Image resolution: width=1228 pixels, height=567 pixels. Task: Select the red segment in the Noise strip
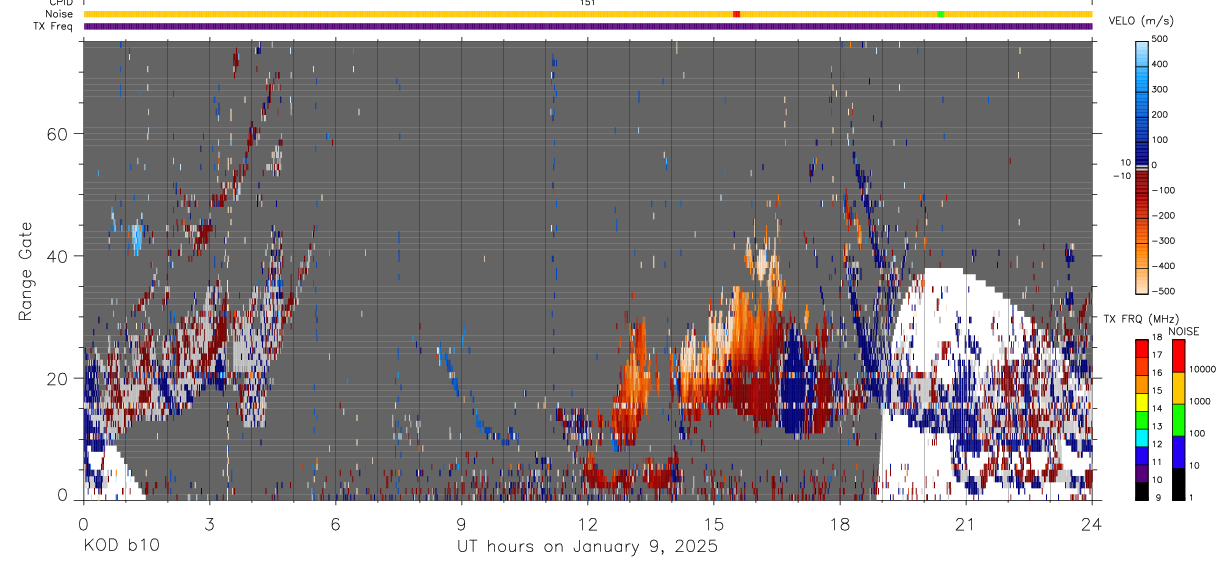[x=736, y=14]
